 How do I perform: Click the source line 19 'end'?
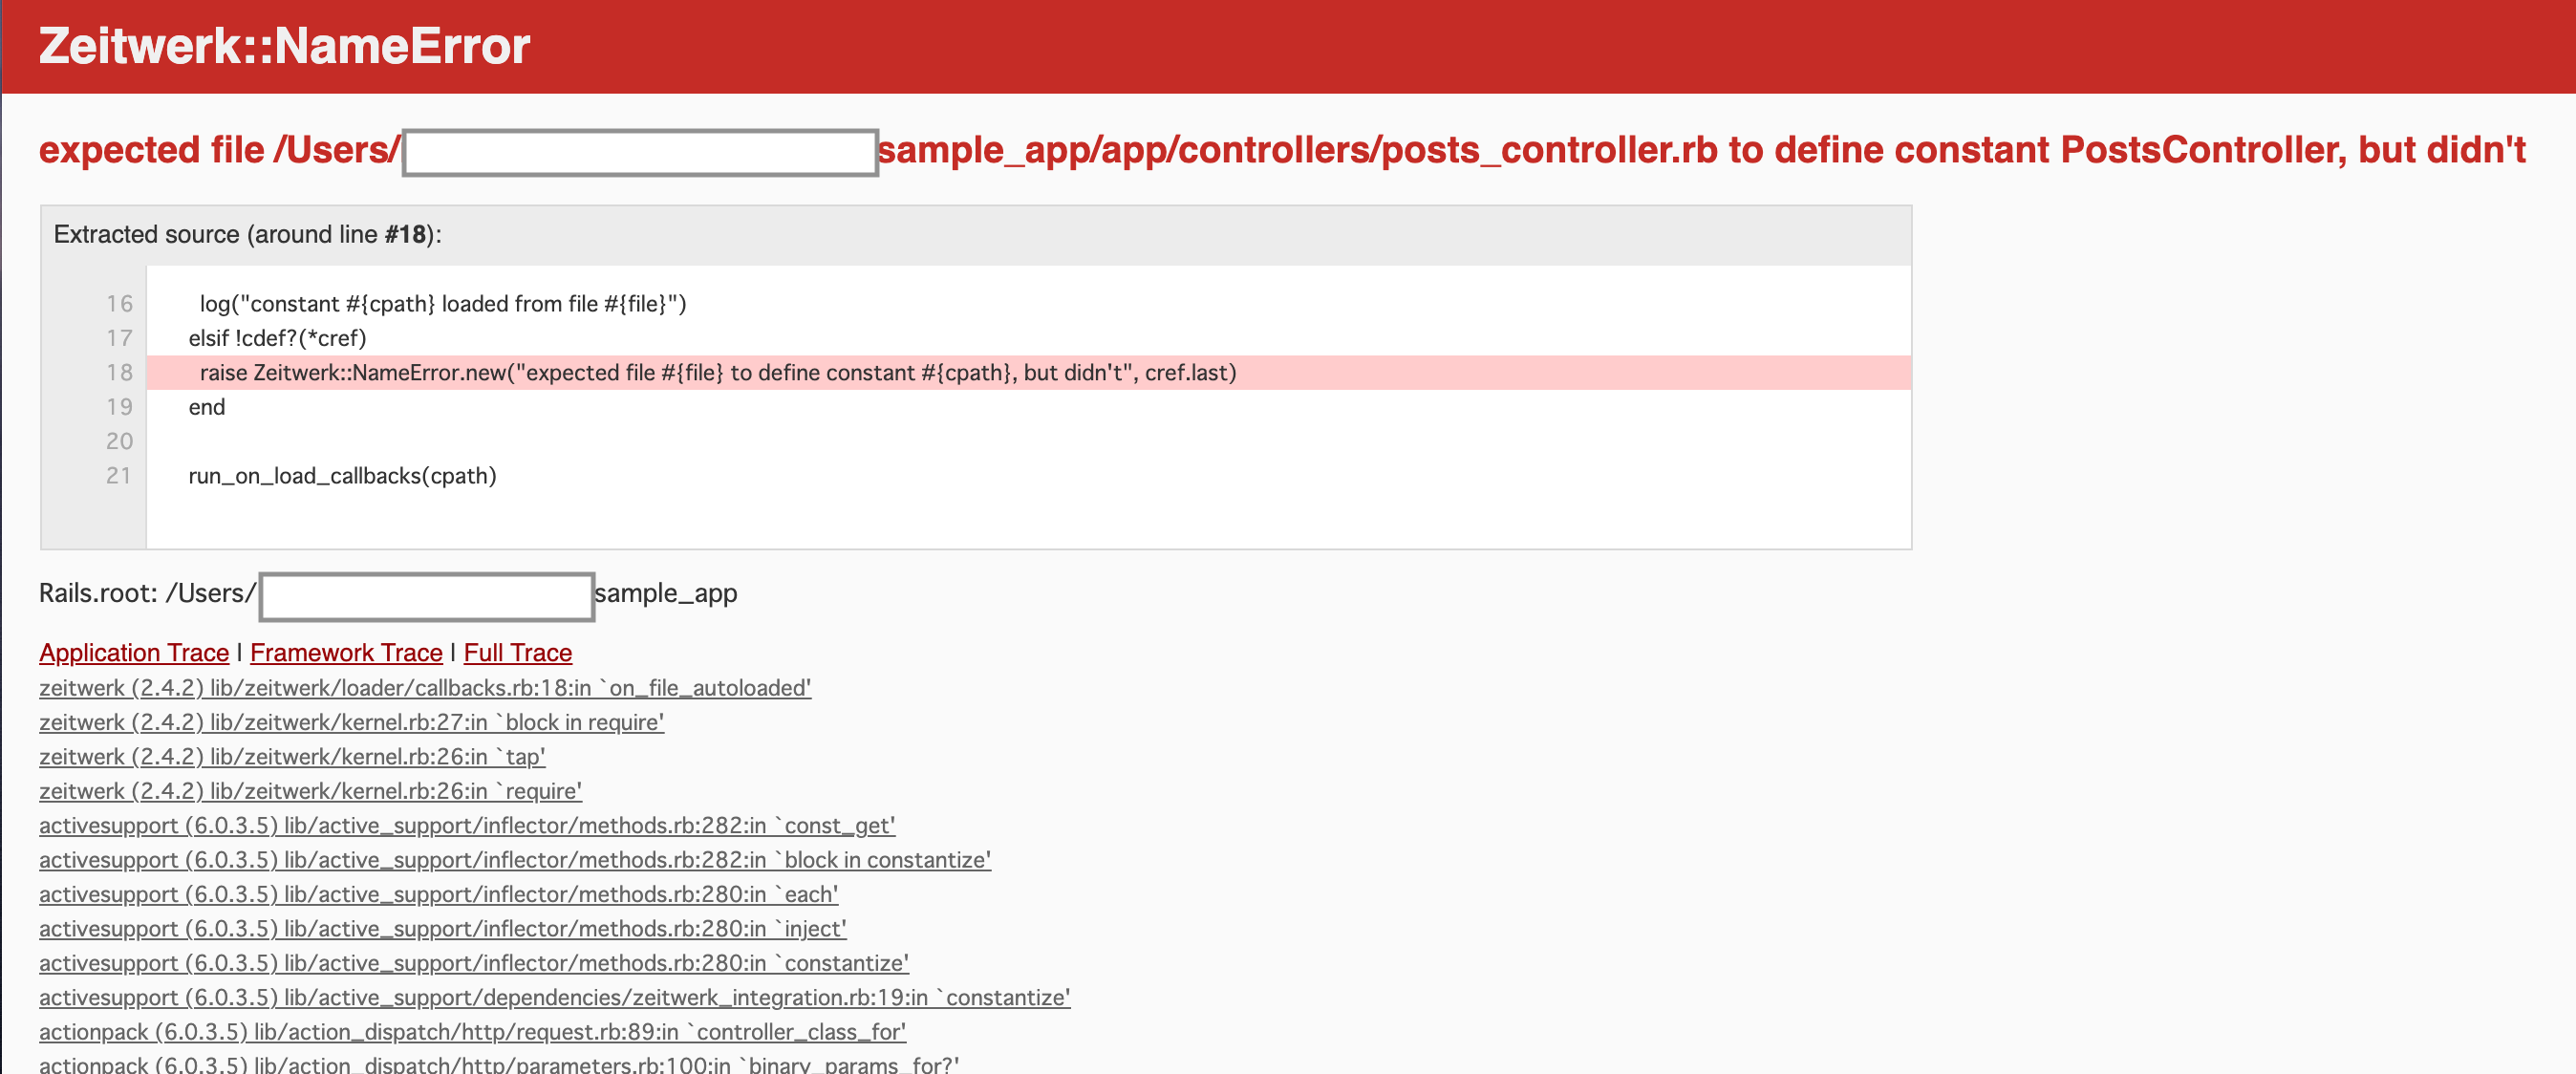coord(207,407)
